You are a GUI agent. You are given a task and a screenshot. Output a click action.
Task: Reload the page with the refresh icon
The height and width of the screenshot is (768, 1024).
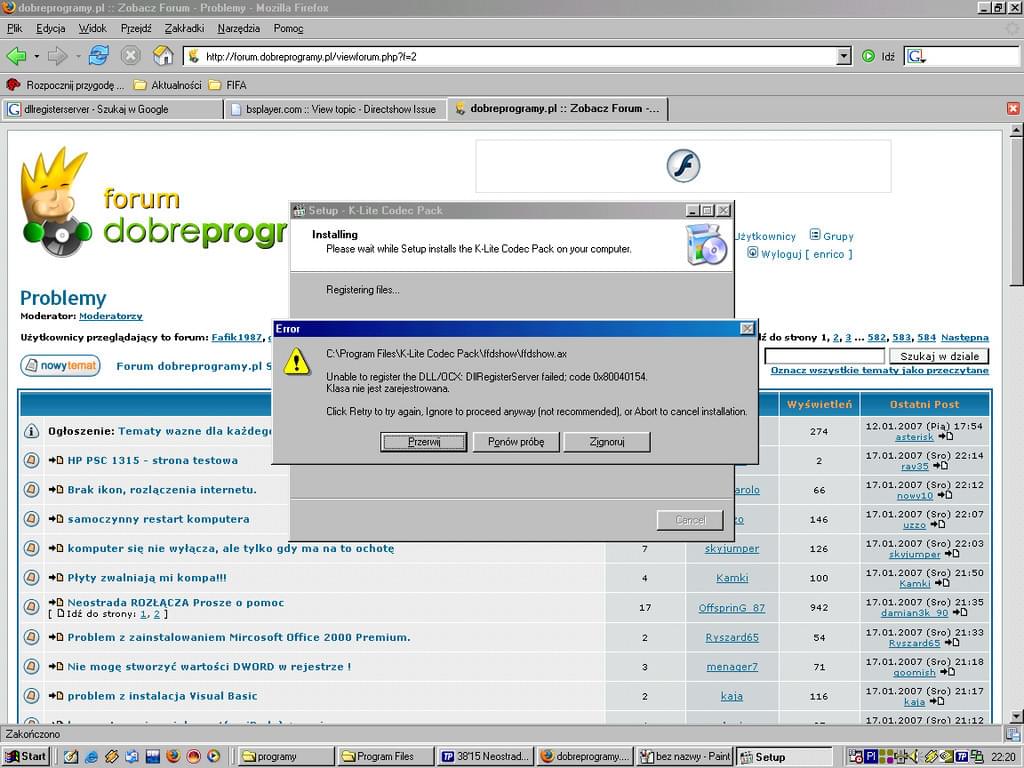(x=99, y=56)
